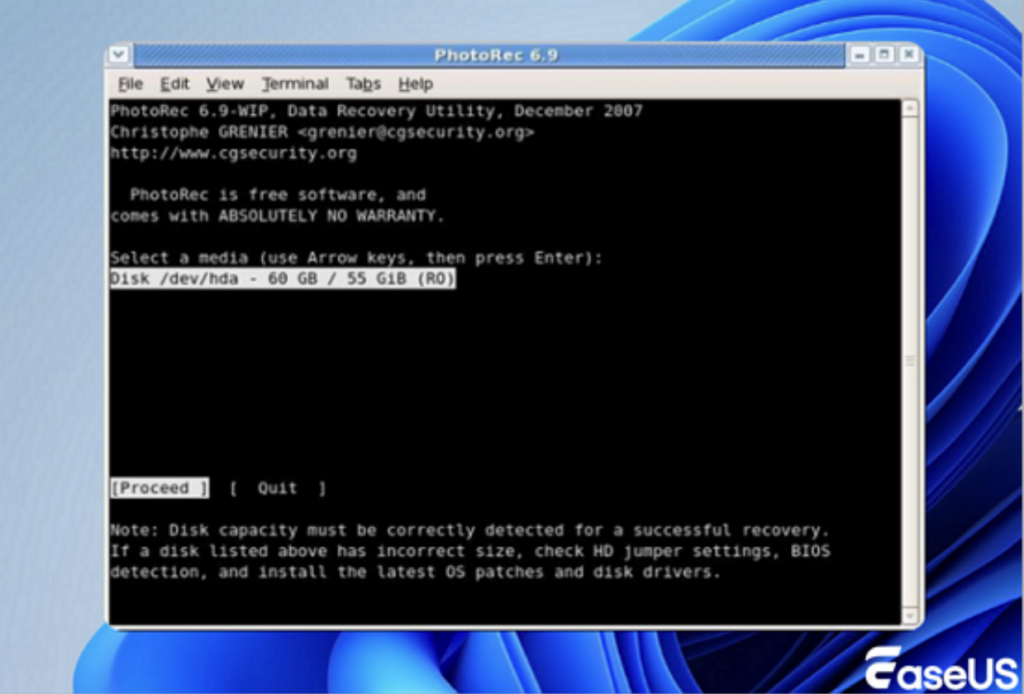
Task: Open the Help menu
Action: (415, 84)
